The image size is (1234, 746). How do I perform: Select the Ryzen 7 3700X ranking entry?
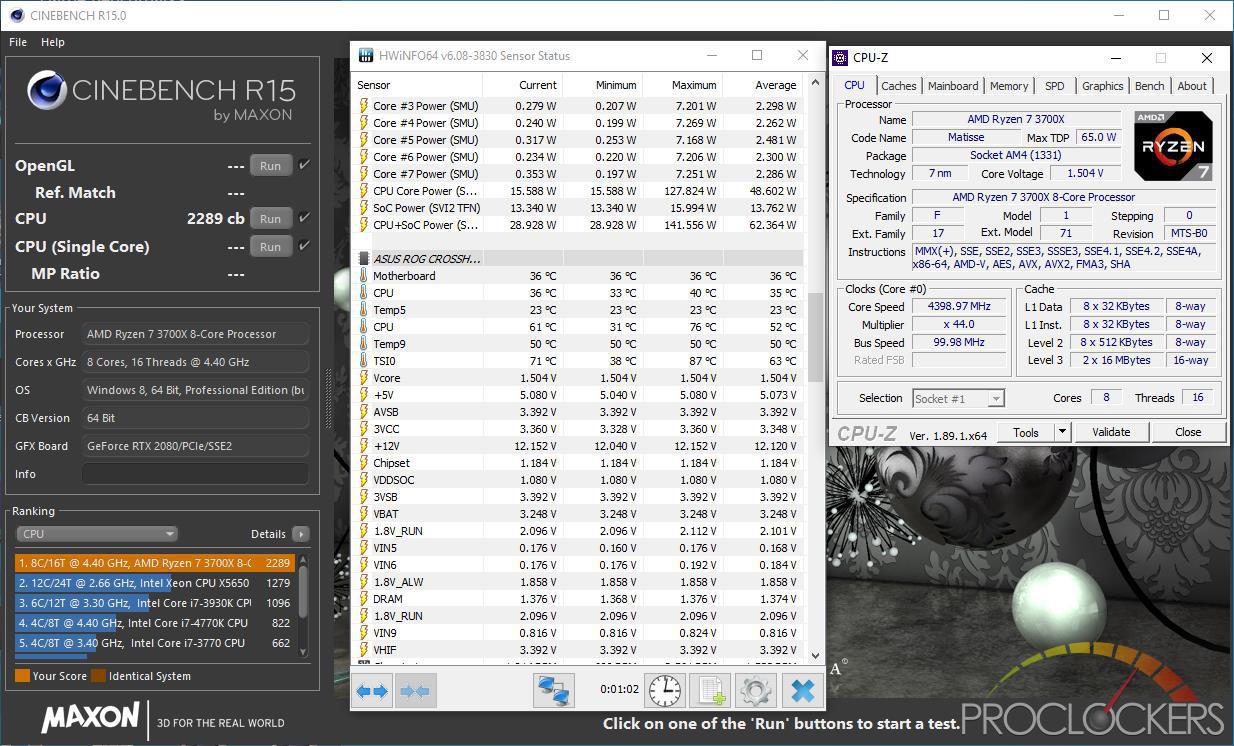pos(154,563)
